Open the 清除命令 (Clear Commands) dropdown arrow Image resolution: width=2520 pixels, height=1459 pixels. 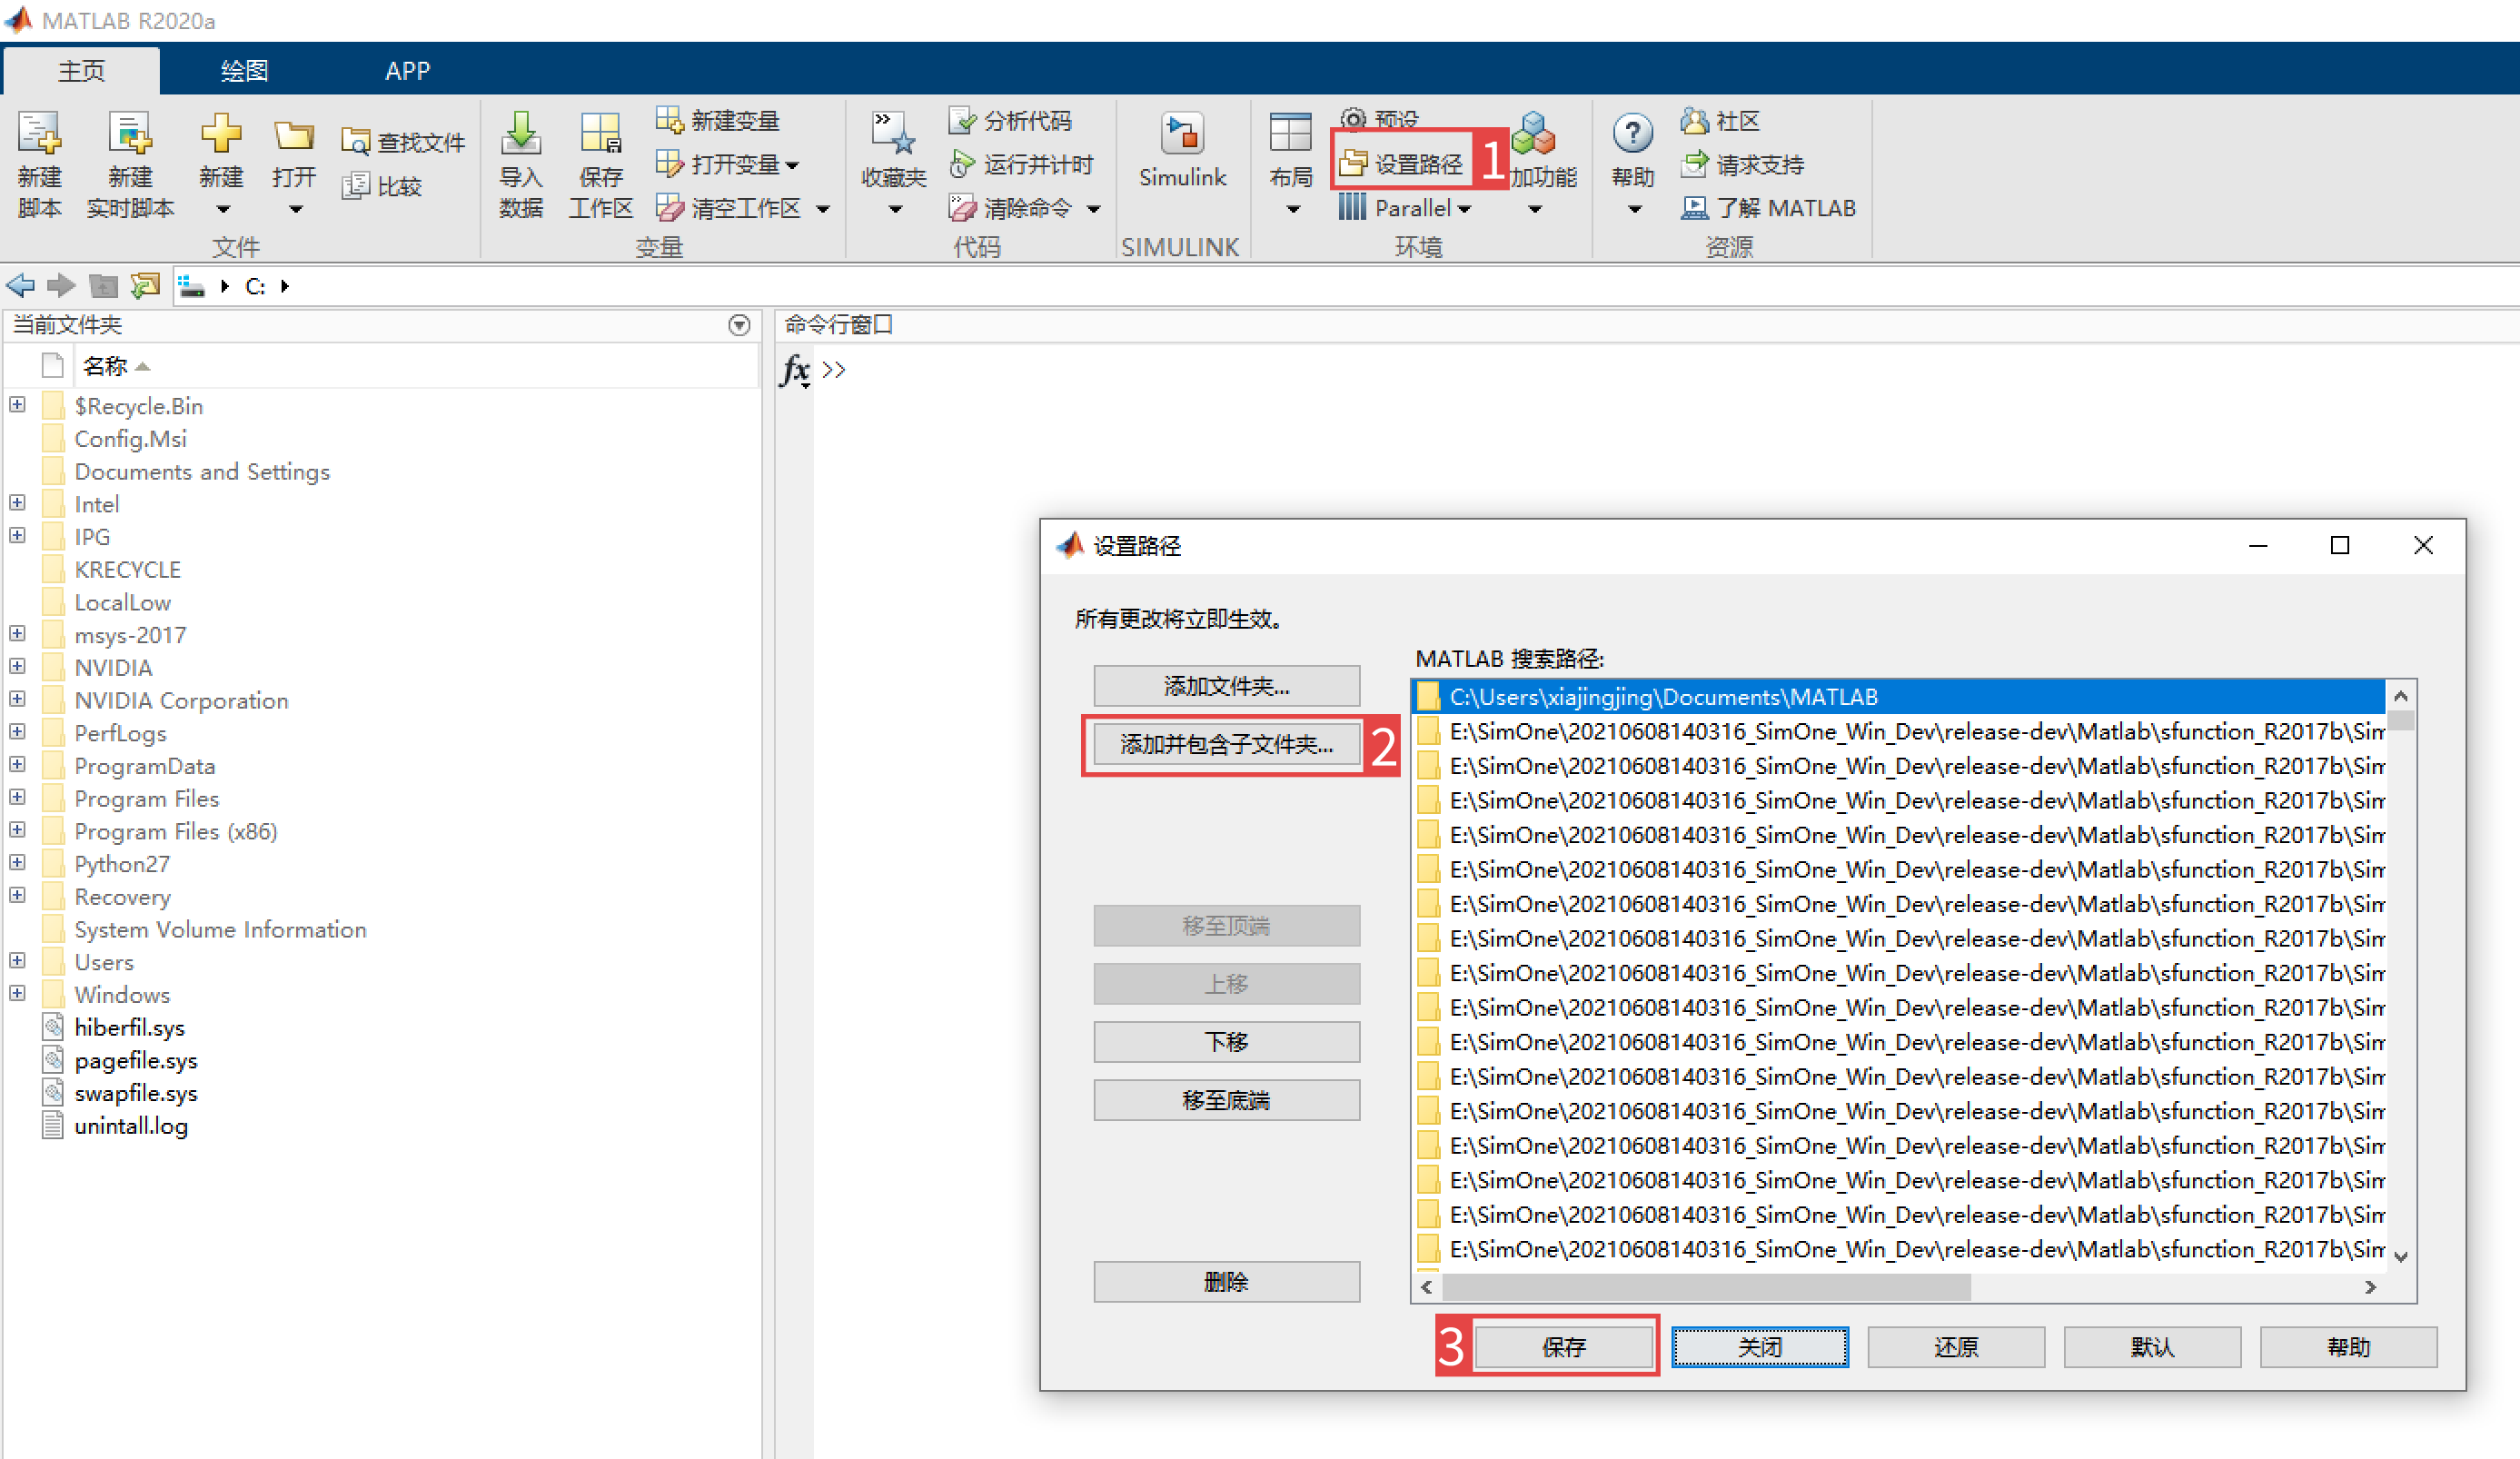[1094, 209]
